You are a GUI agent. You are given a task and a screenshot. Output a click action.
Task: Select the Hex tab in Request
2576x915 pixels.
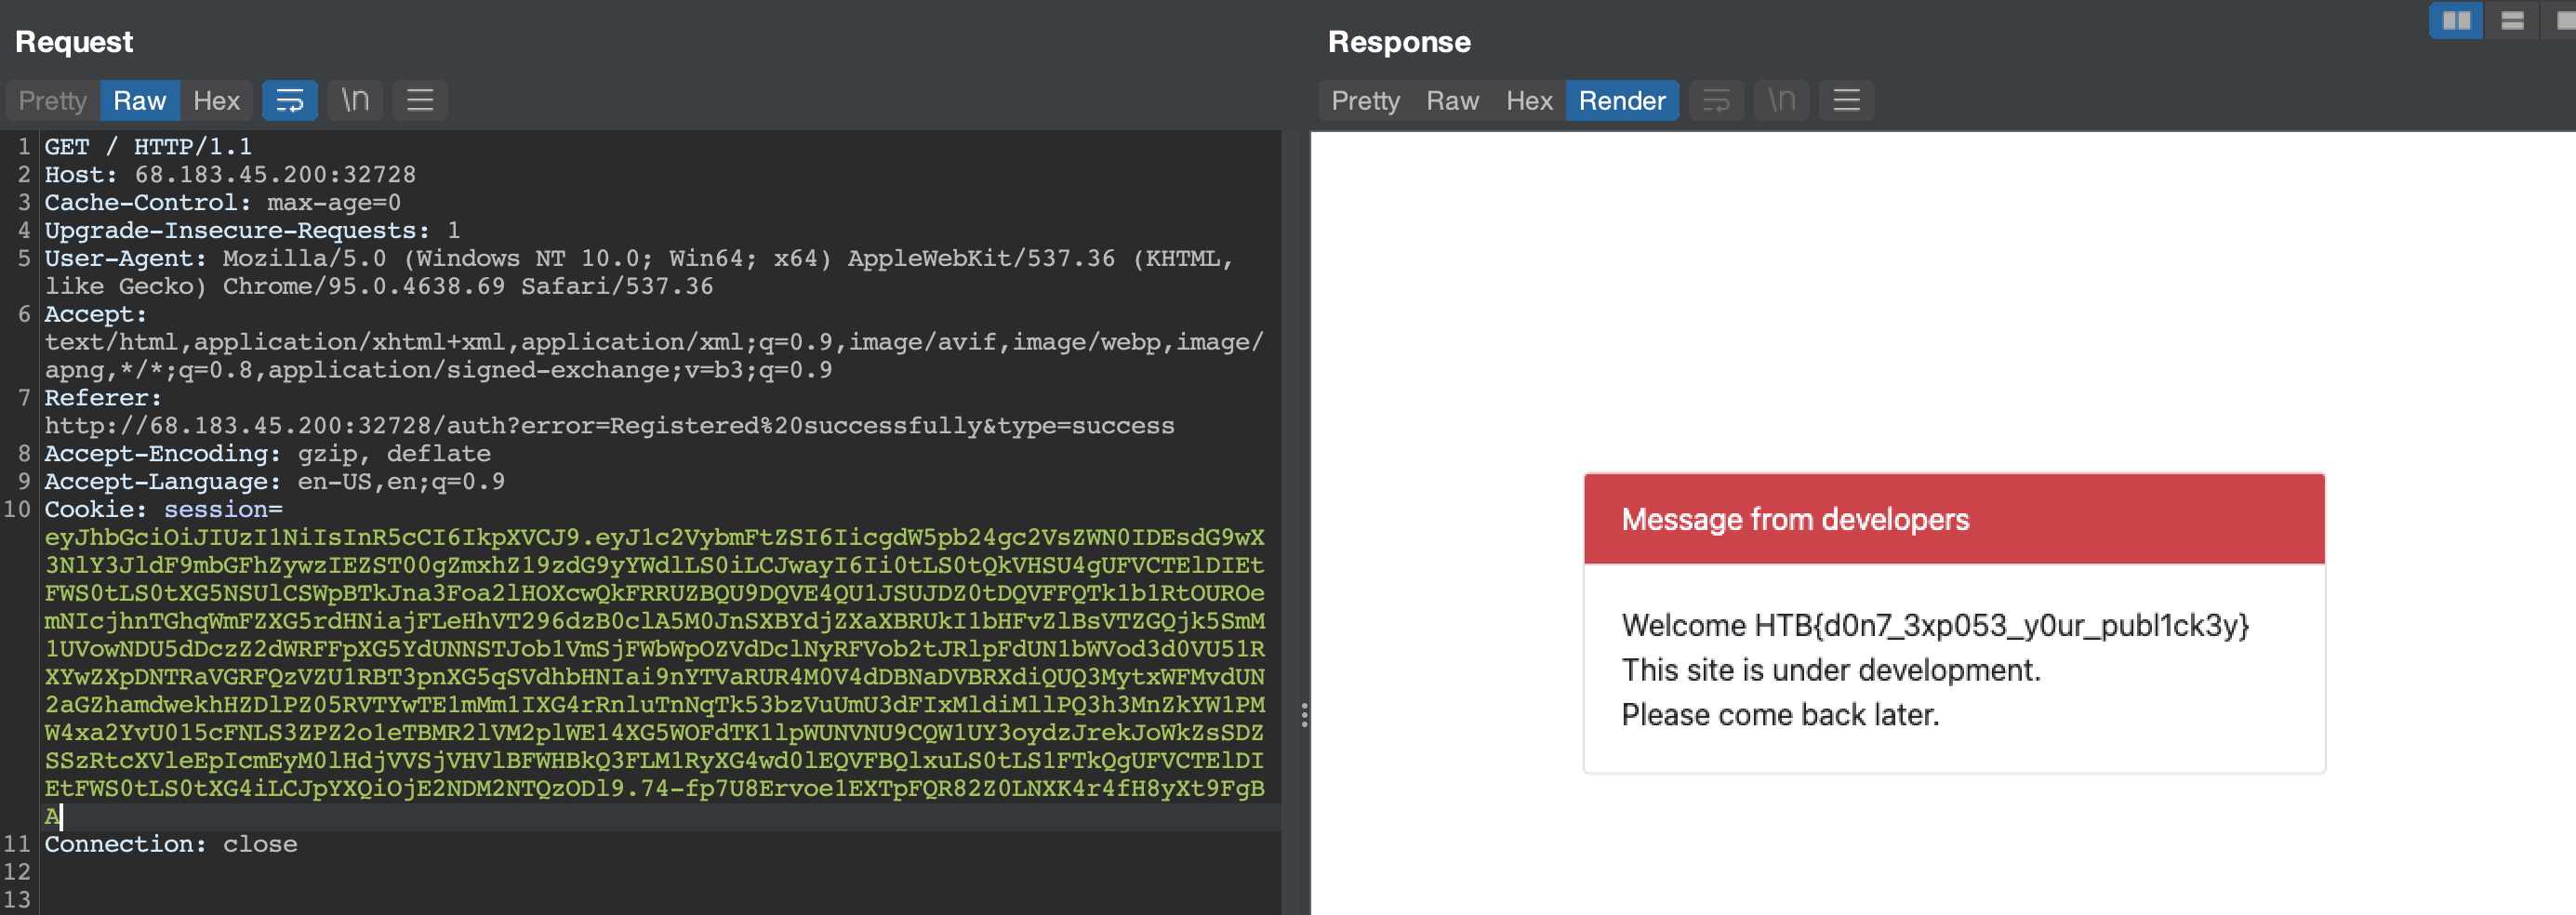[x=216, y=100]
